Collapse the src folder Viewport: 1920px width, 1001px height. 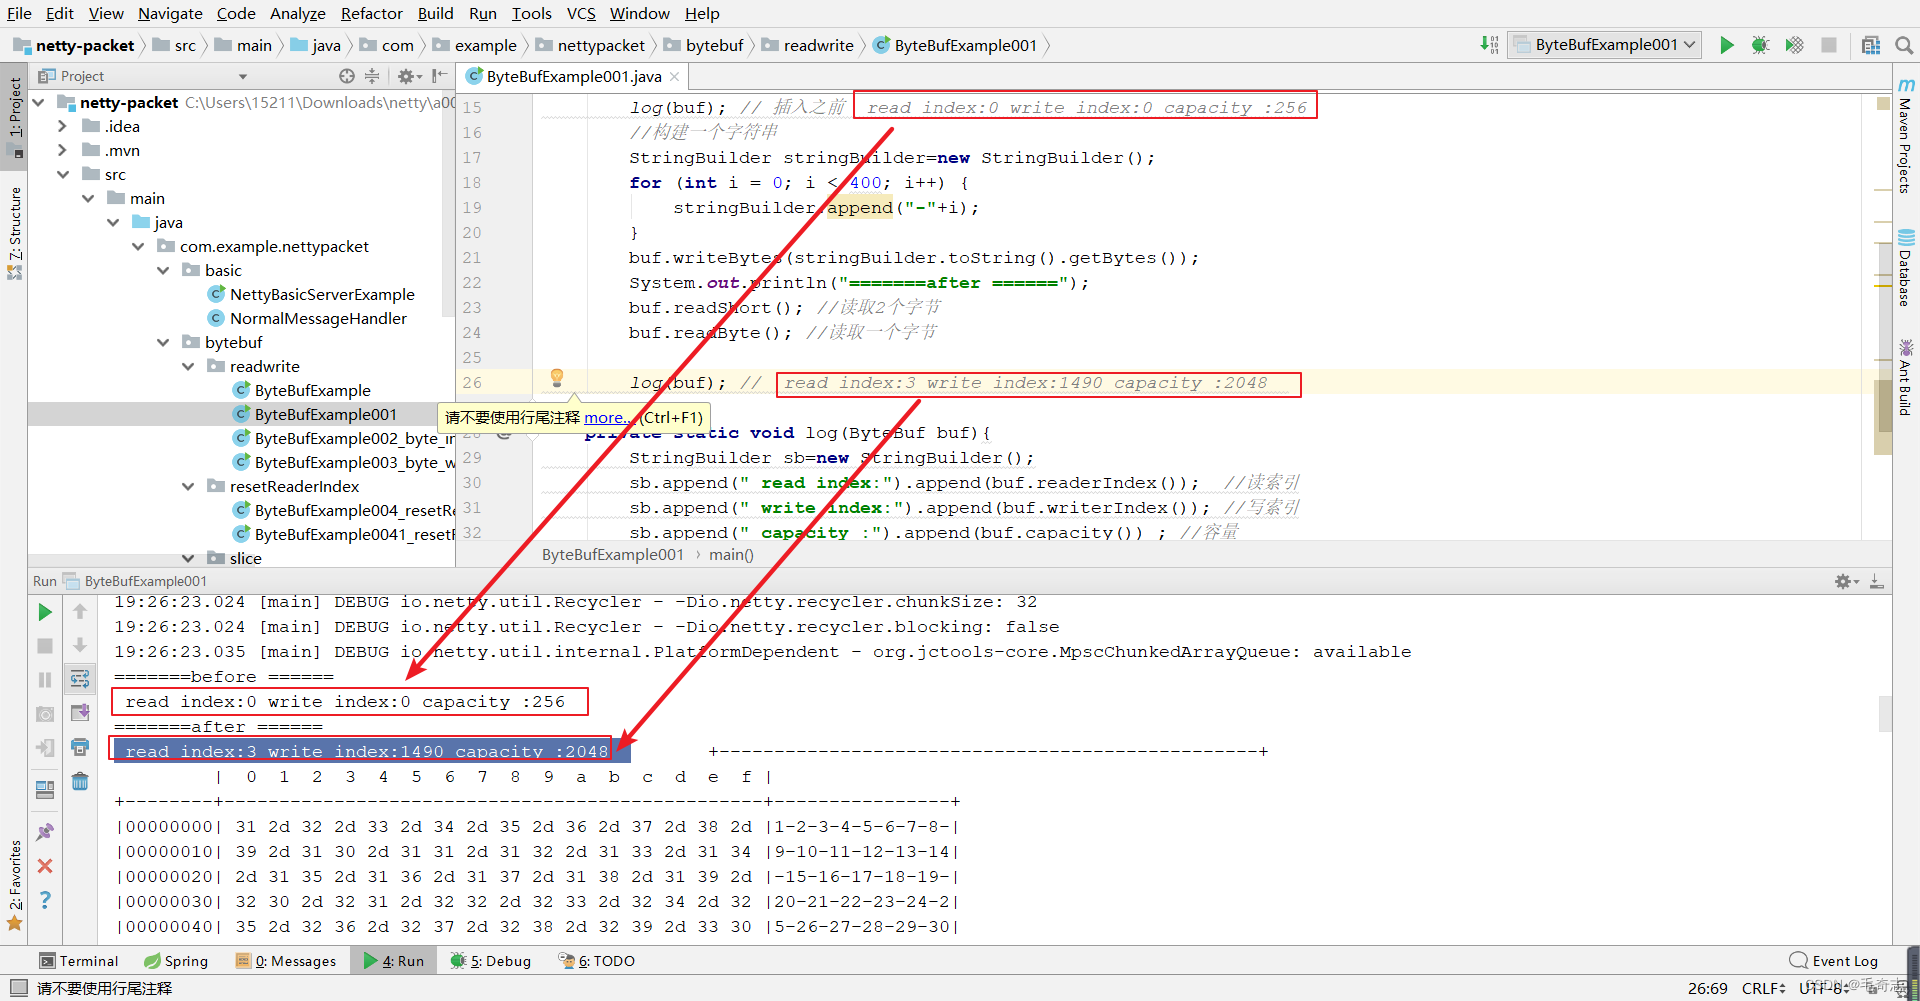62,174
